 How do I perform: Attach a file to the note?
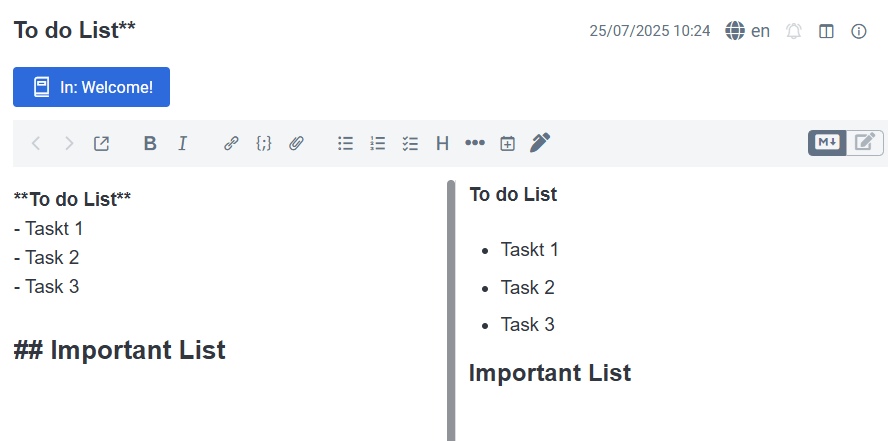point(296,143)
